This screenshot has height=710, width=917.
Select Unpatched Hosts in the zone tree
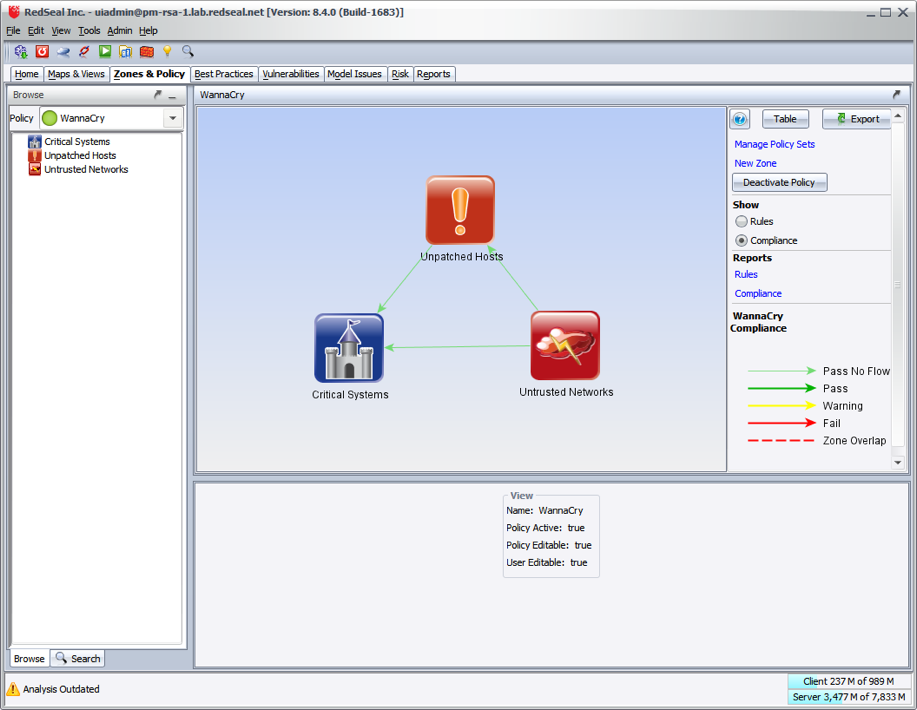coord(80,156)
